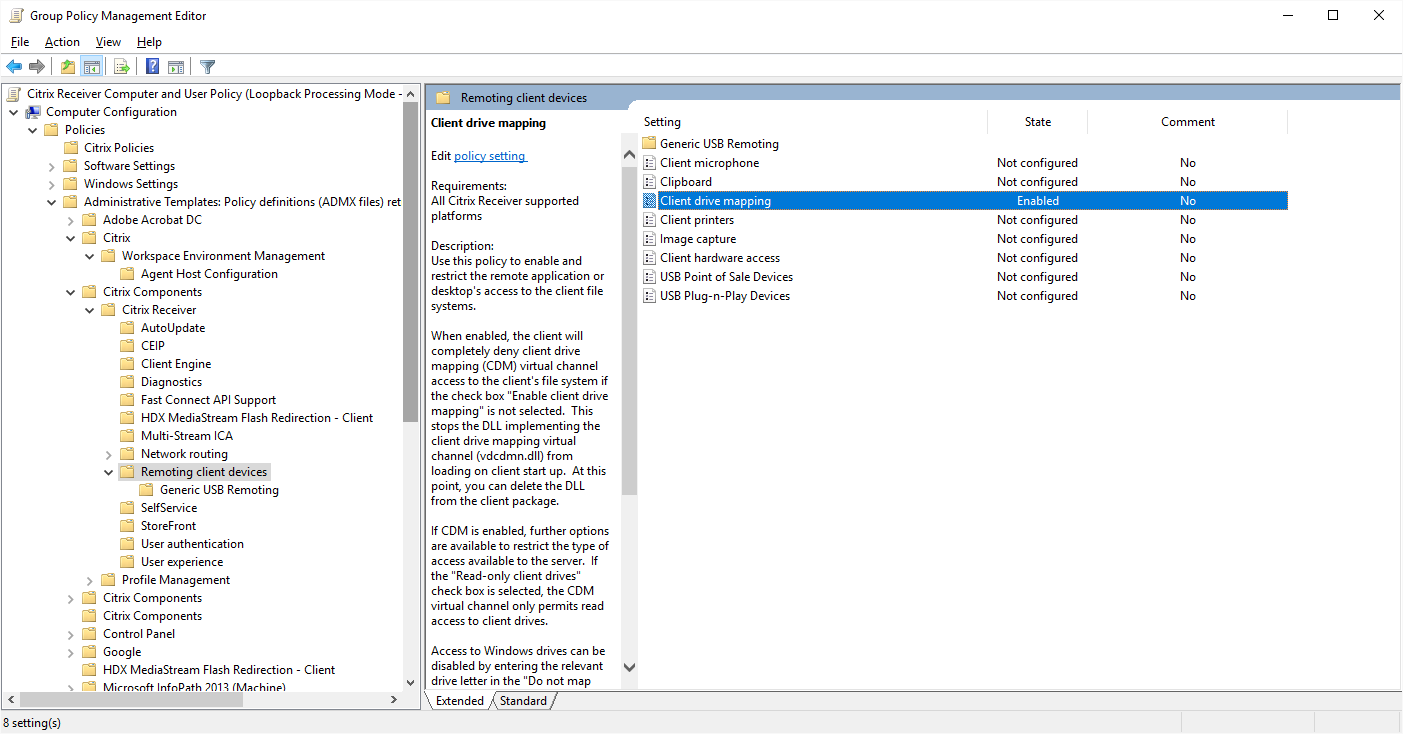Screen dimensions: 1403x734
Task: Collapse the Remoting client devices node
Action: pos(109,472)
